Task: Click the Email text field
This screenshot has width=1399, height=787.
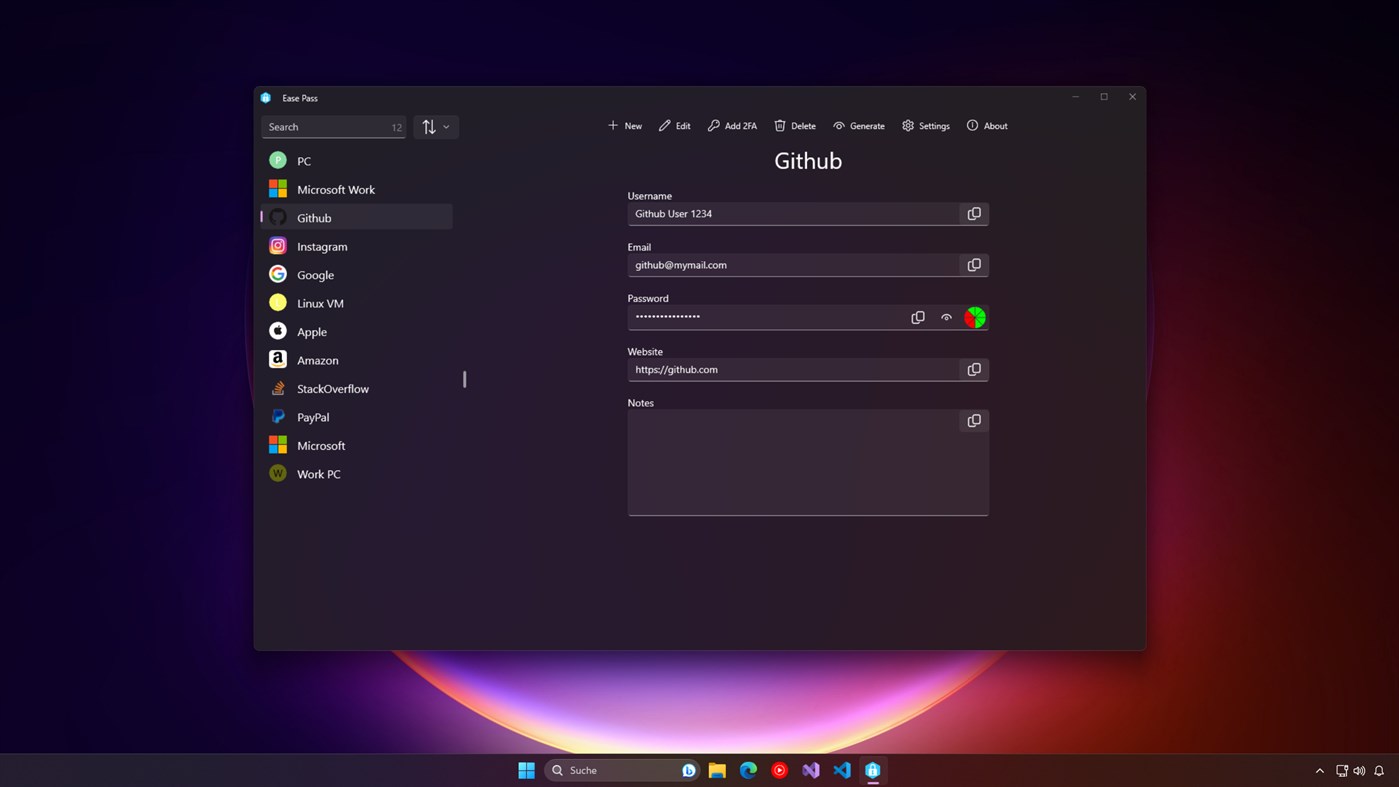Action: coord(793,265)
